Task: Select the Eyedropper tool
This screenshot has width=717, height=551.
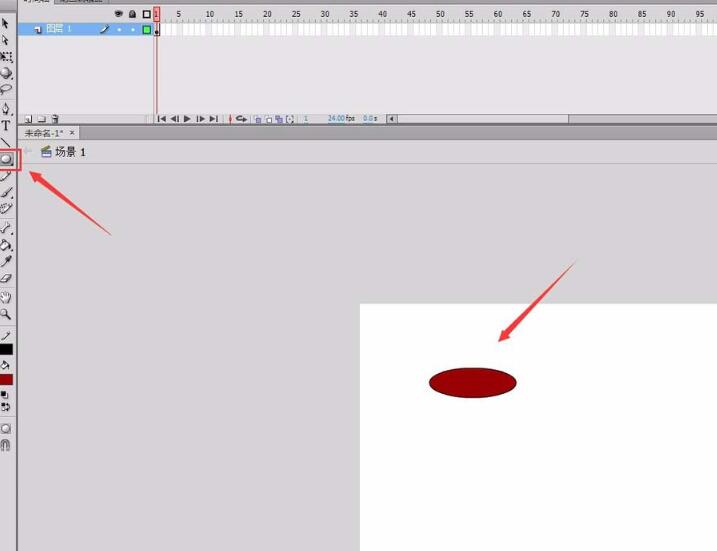Action: (6, 261)
